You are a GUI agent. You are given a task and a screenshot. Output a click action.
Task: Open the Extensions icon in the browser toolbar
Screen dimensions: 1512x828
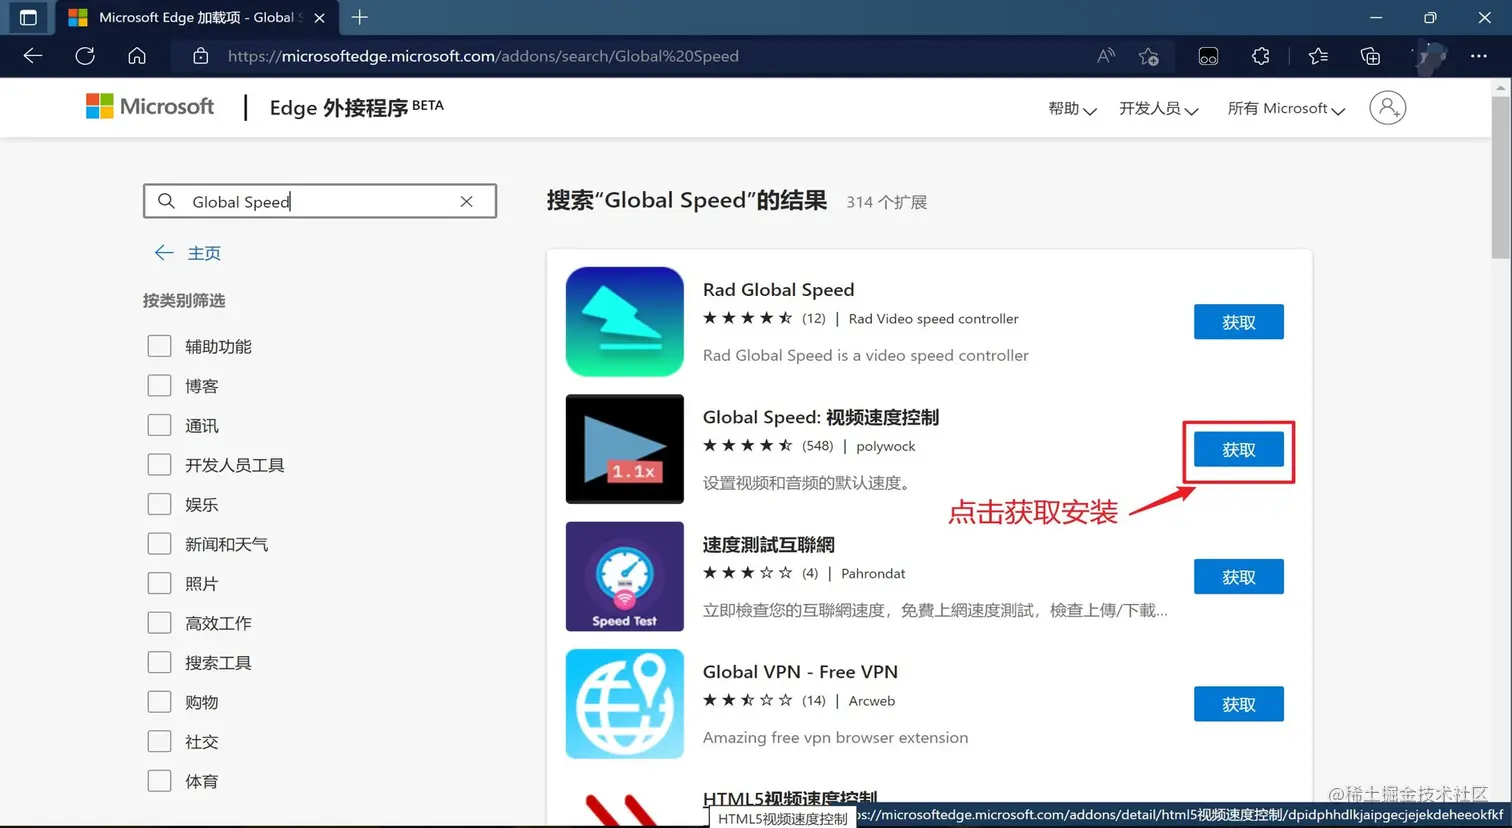[1260, 56]
